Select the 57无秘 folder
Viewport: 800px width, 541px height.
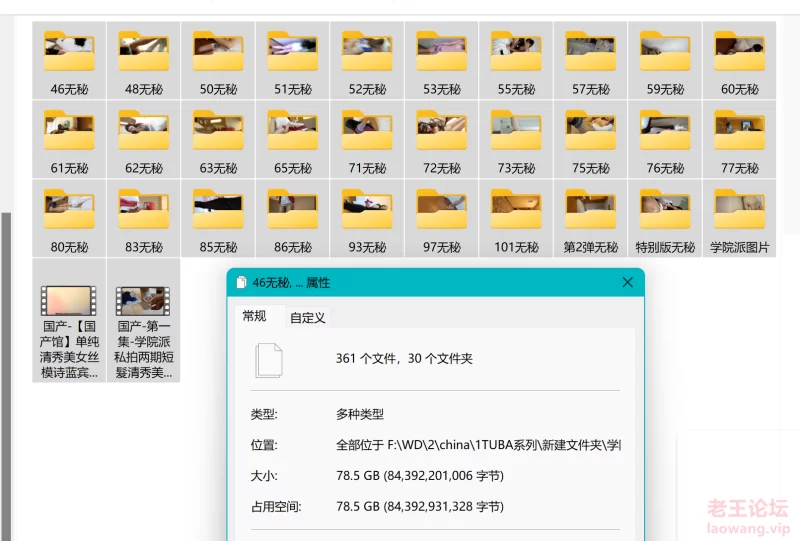[x=591, y=61]
